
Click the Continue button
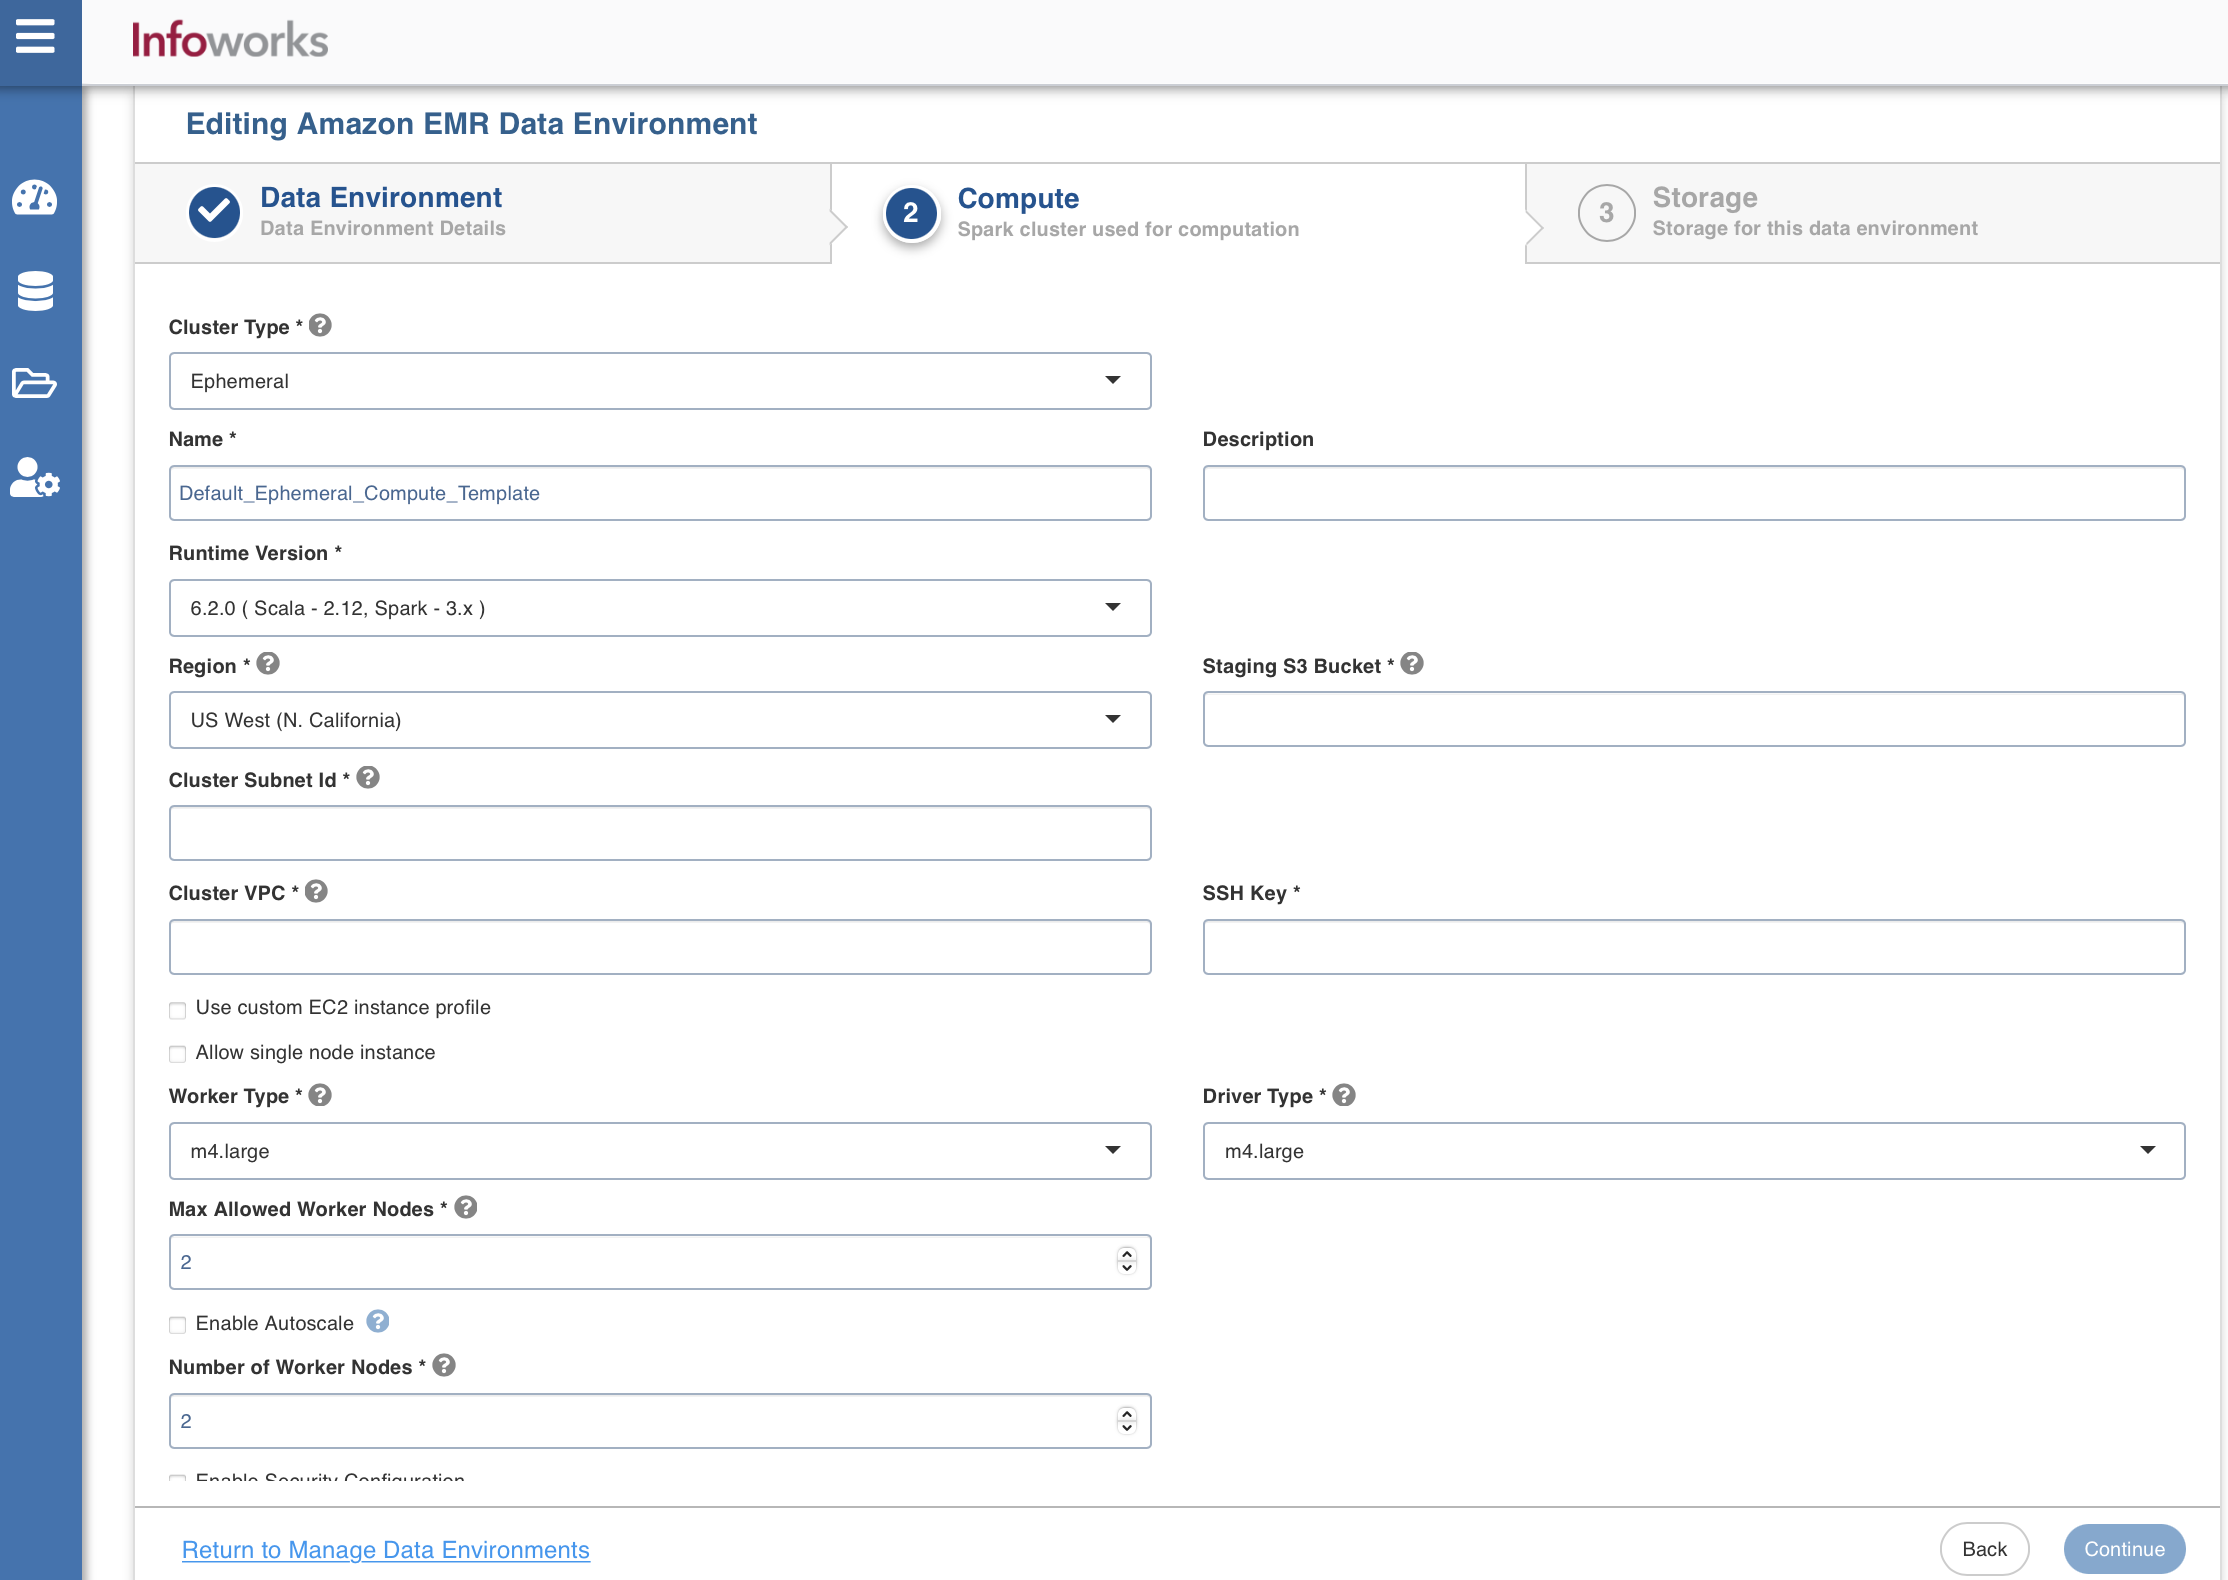coord(2123,1548)
